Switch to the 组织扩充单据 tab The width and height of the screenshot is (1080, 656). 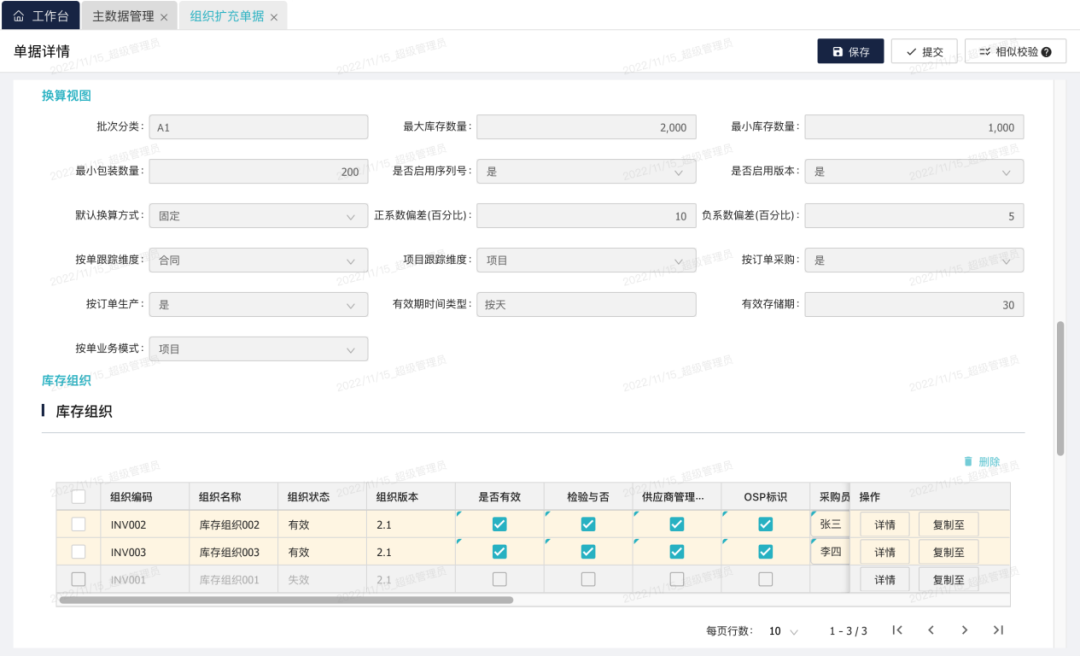[227, 16]
